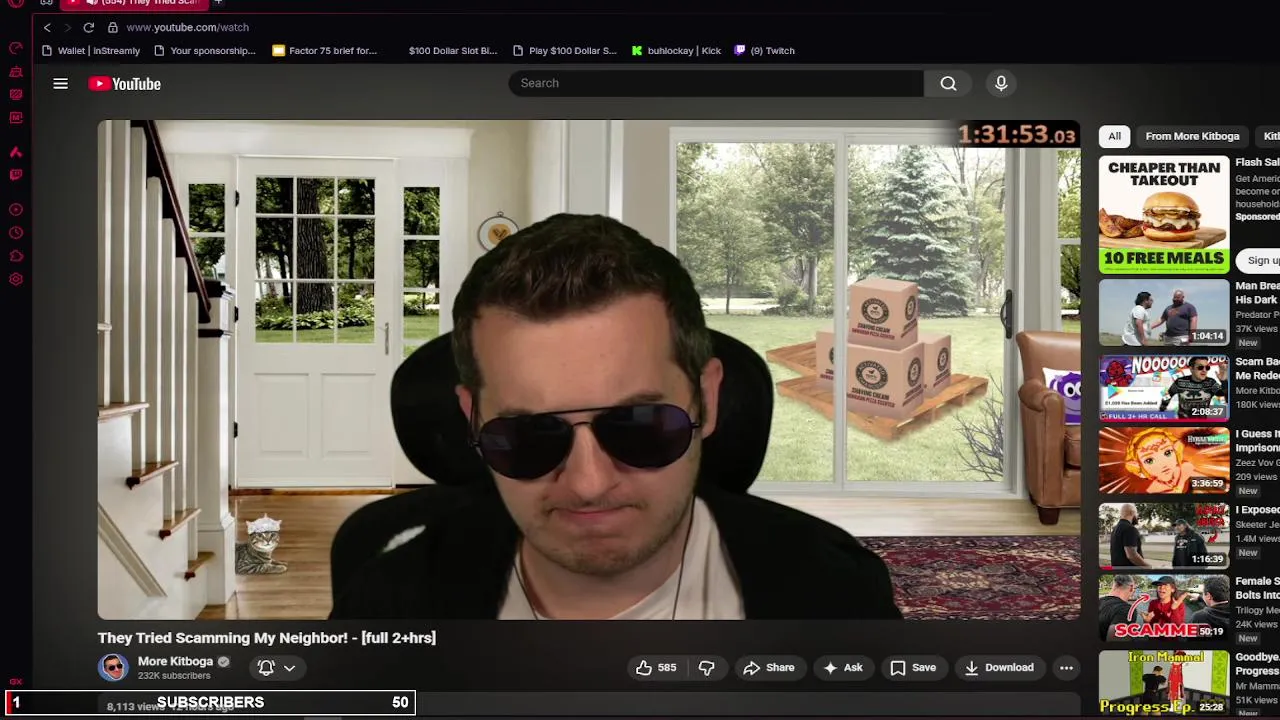Open Your sponsorship bookmark

(x=205, y=51)
